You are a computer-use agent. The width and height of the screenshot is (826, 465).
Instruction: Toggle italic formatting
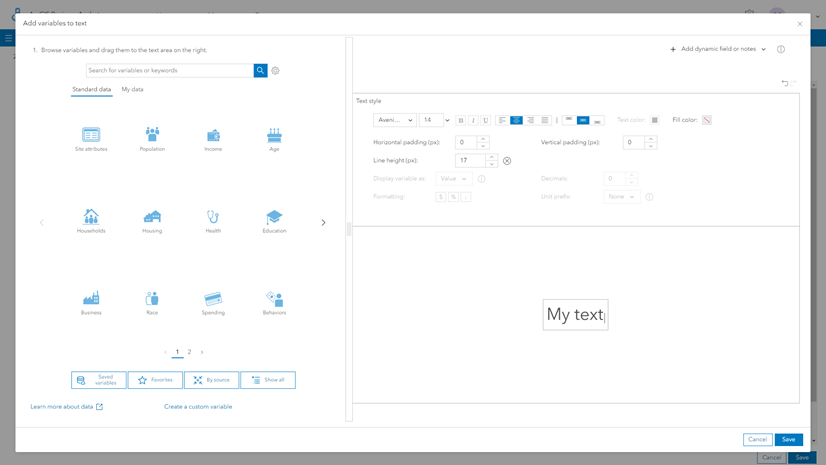pos(473,120)
